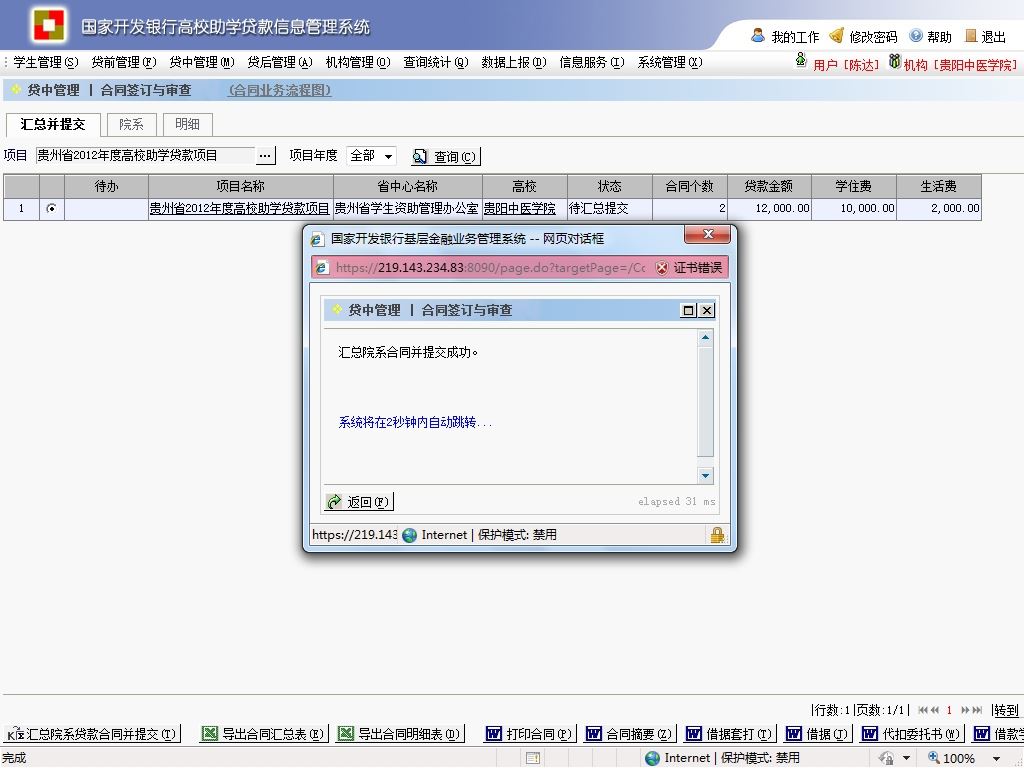Image resolution: width=1024 pixels, height=768 pixels.
Task: Click the Excel icon for 导出合同汇总表
Action: click(210, 734)
